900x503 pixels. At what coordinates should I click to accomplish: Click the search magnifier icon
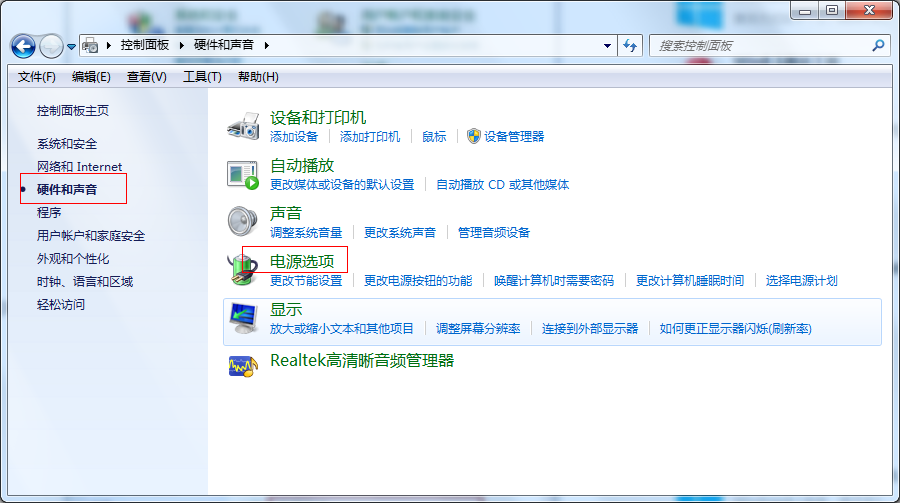tap(878, 45)
